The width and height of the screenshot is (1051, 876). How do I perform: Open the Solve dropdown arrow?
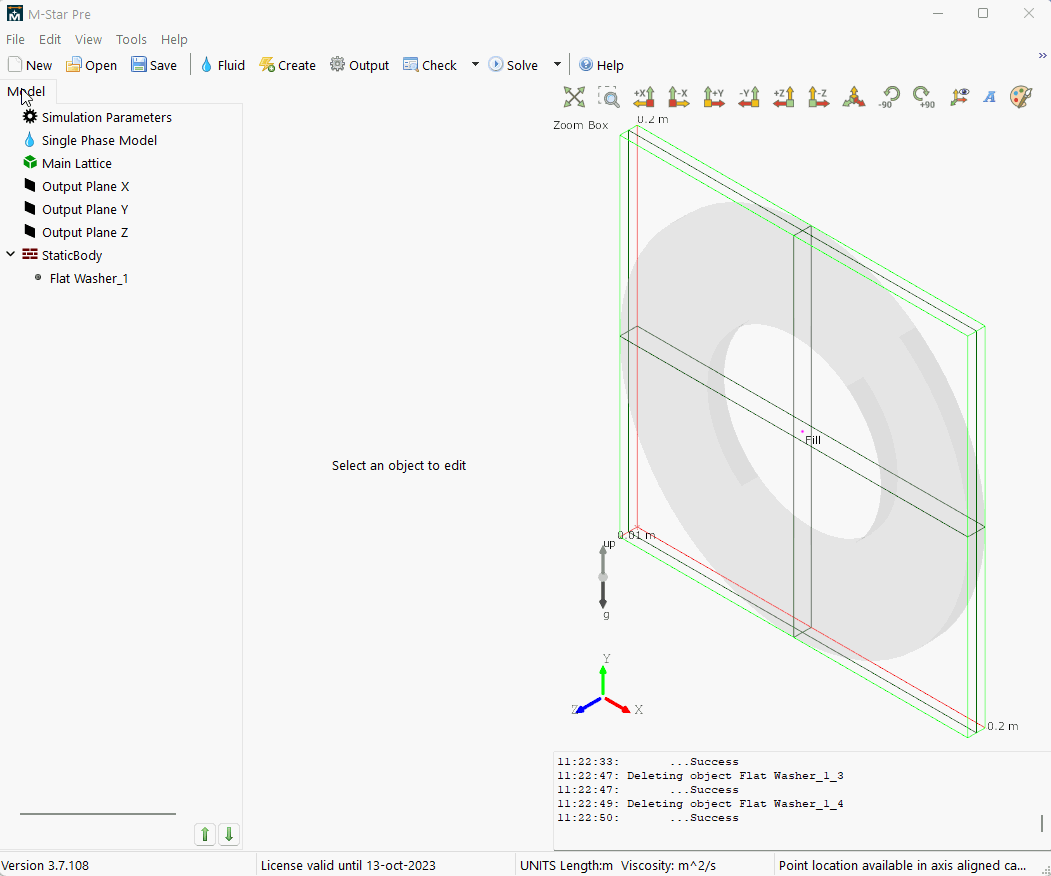557,64
